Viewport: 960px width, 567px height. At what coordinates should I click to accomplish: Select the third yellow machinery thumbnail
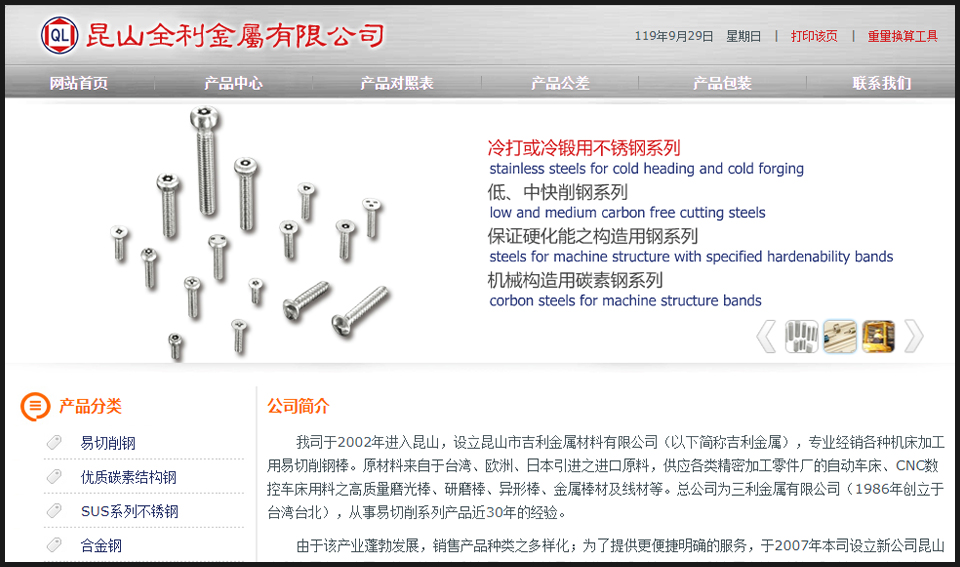(878, 336)
